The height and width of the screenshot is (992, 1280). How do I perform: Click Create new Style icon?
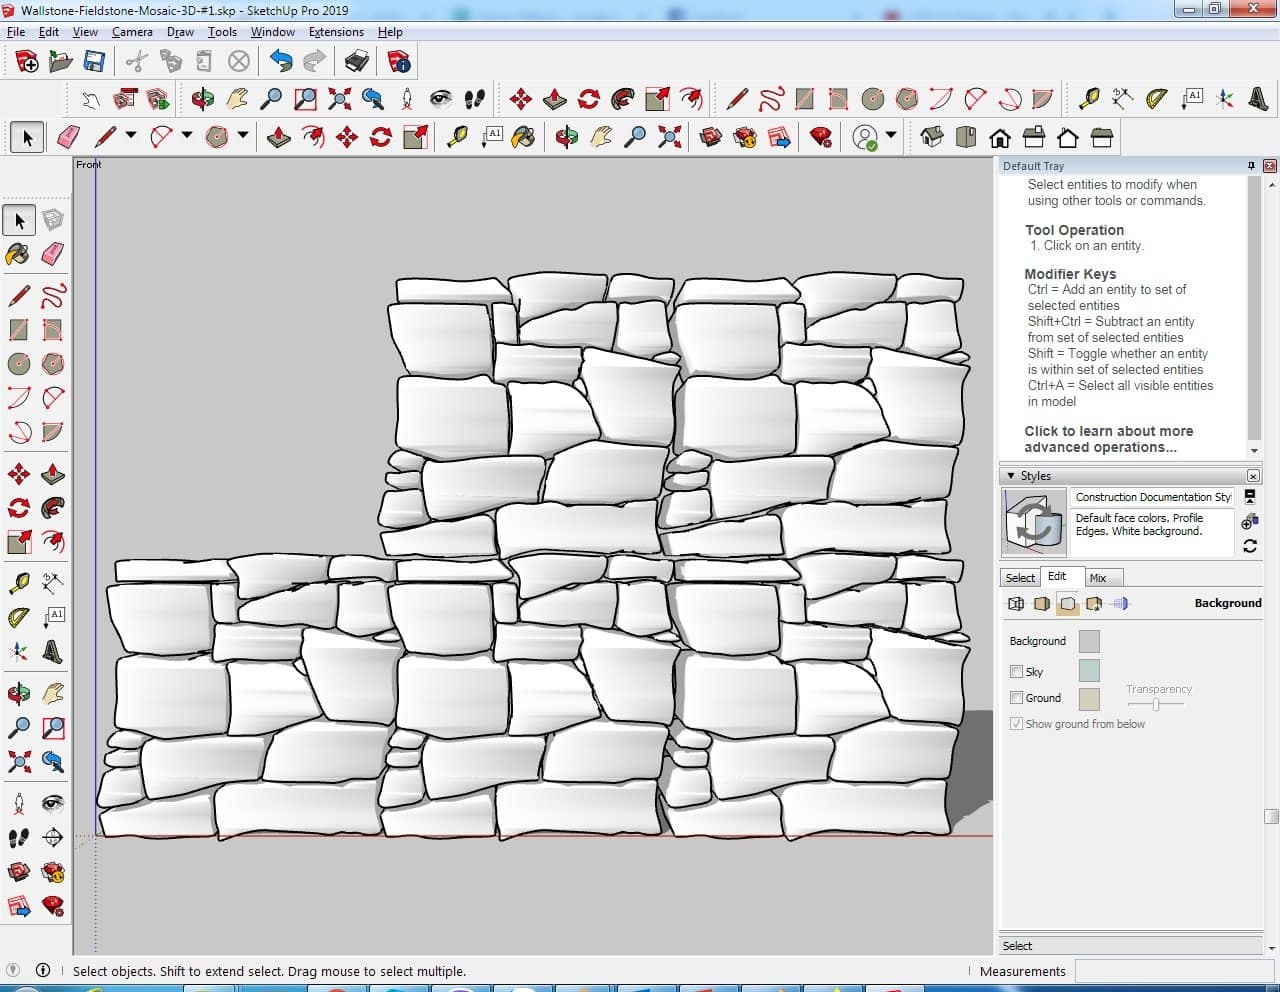click(1249, 521)
